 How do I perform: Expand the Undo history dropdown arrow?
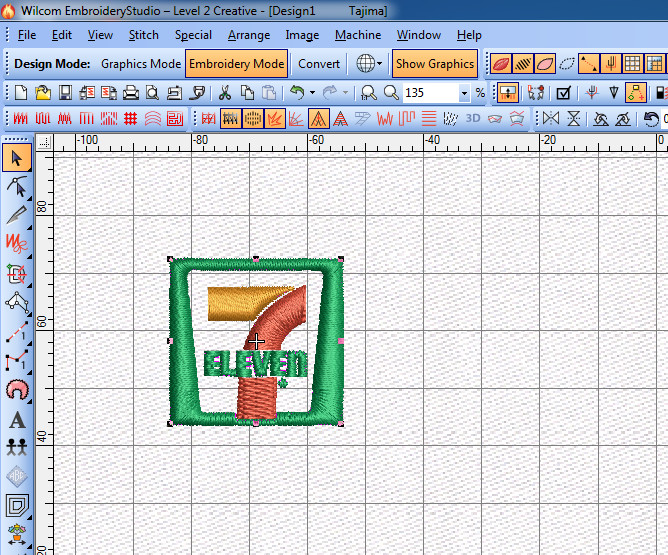click(312, 92)
